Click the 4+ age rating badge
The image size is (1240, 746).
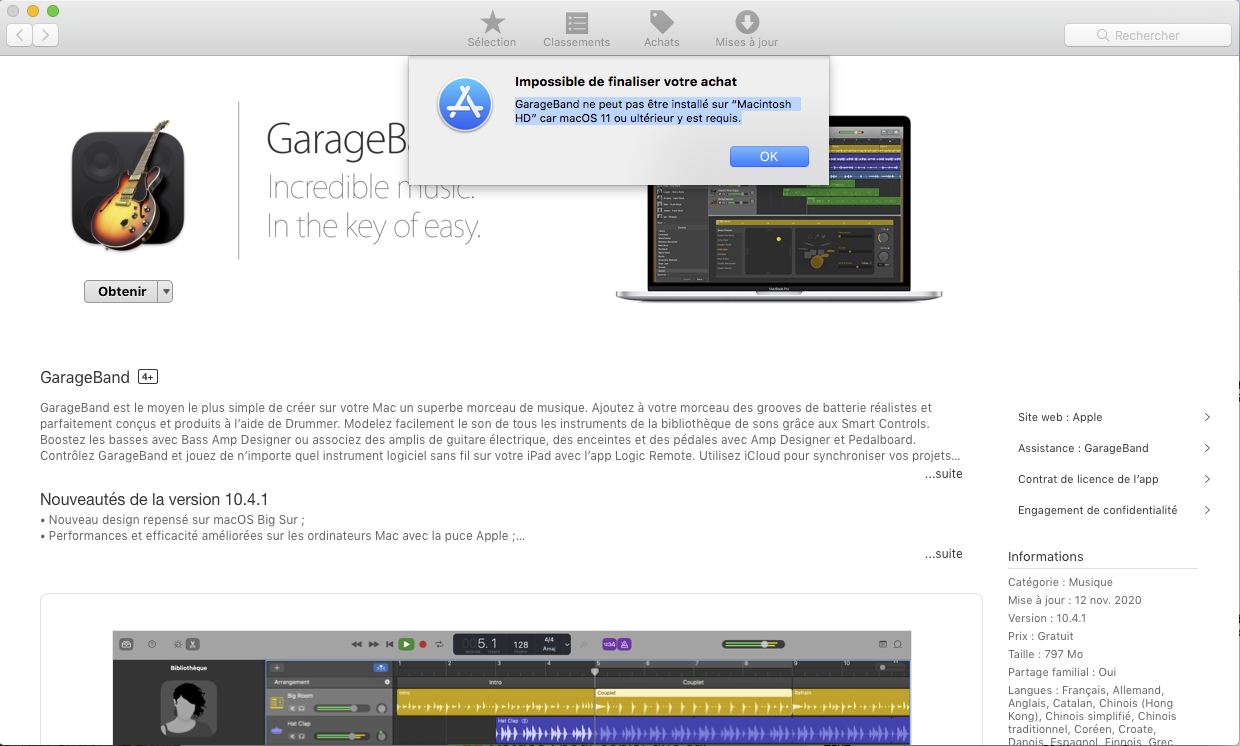click(x=148, y=377)
